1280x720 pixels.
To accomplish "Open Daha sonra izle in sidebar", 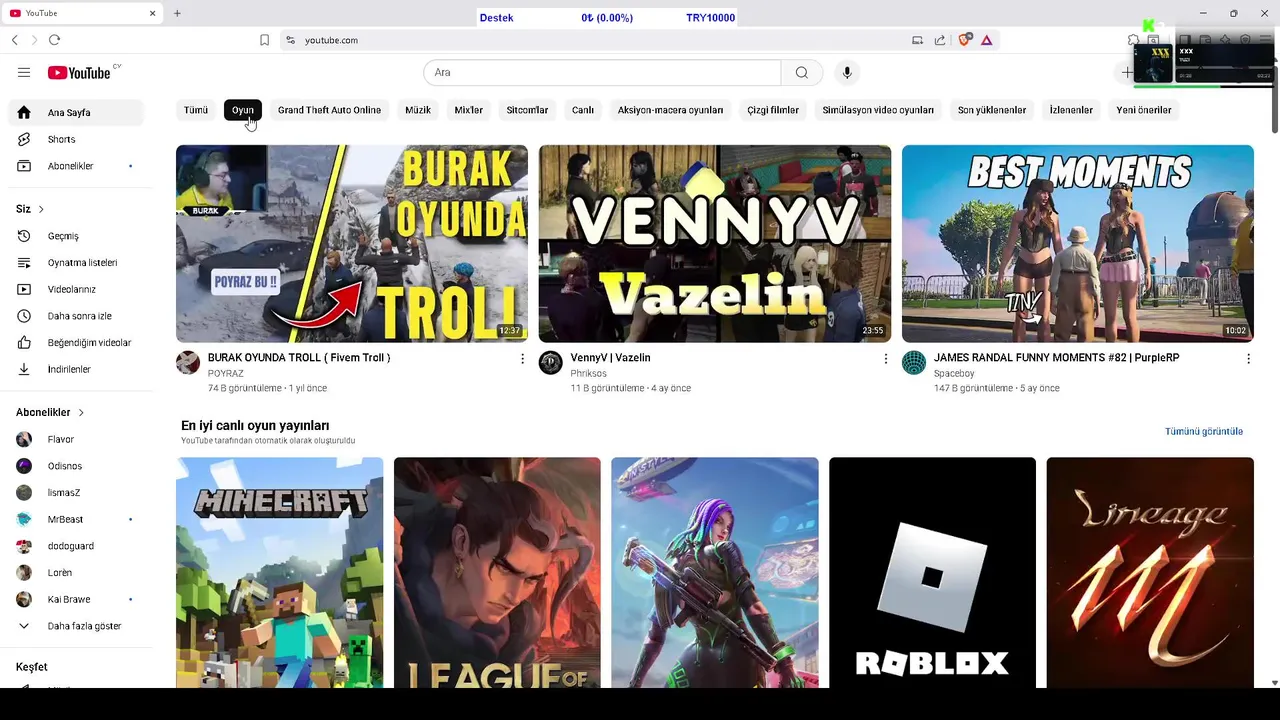I will (x=77, y=316).
